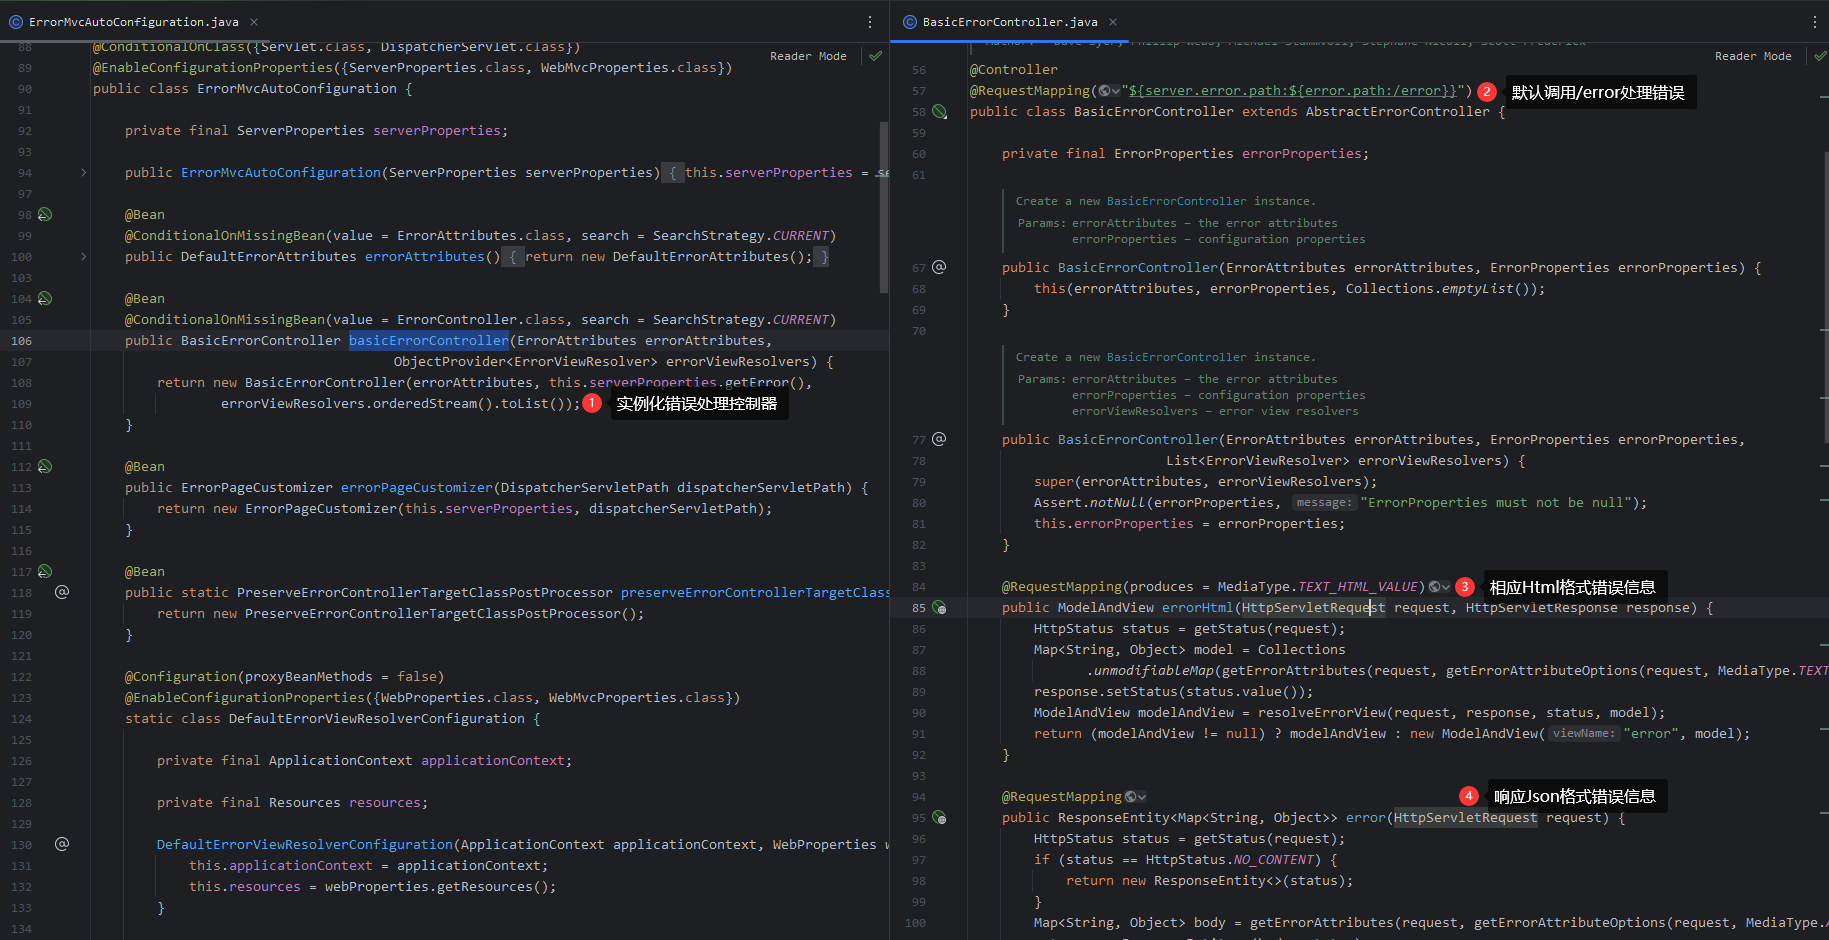Image resolution: width=1829 pixels, height=940 pixels.
Task: Close the BasicErrorController.java tab
Action: (x=1113, y=21)
